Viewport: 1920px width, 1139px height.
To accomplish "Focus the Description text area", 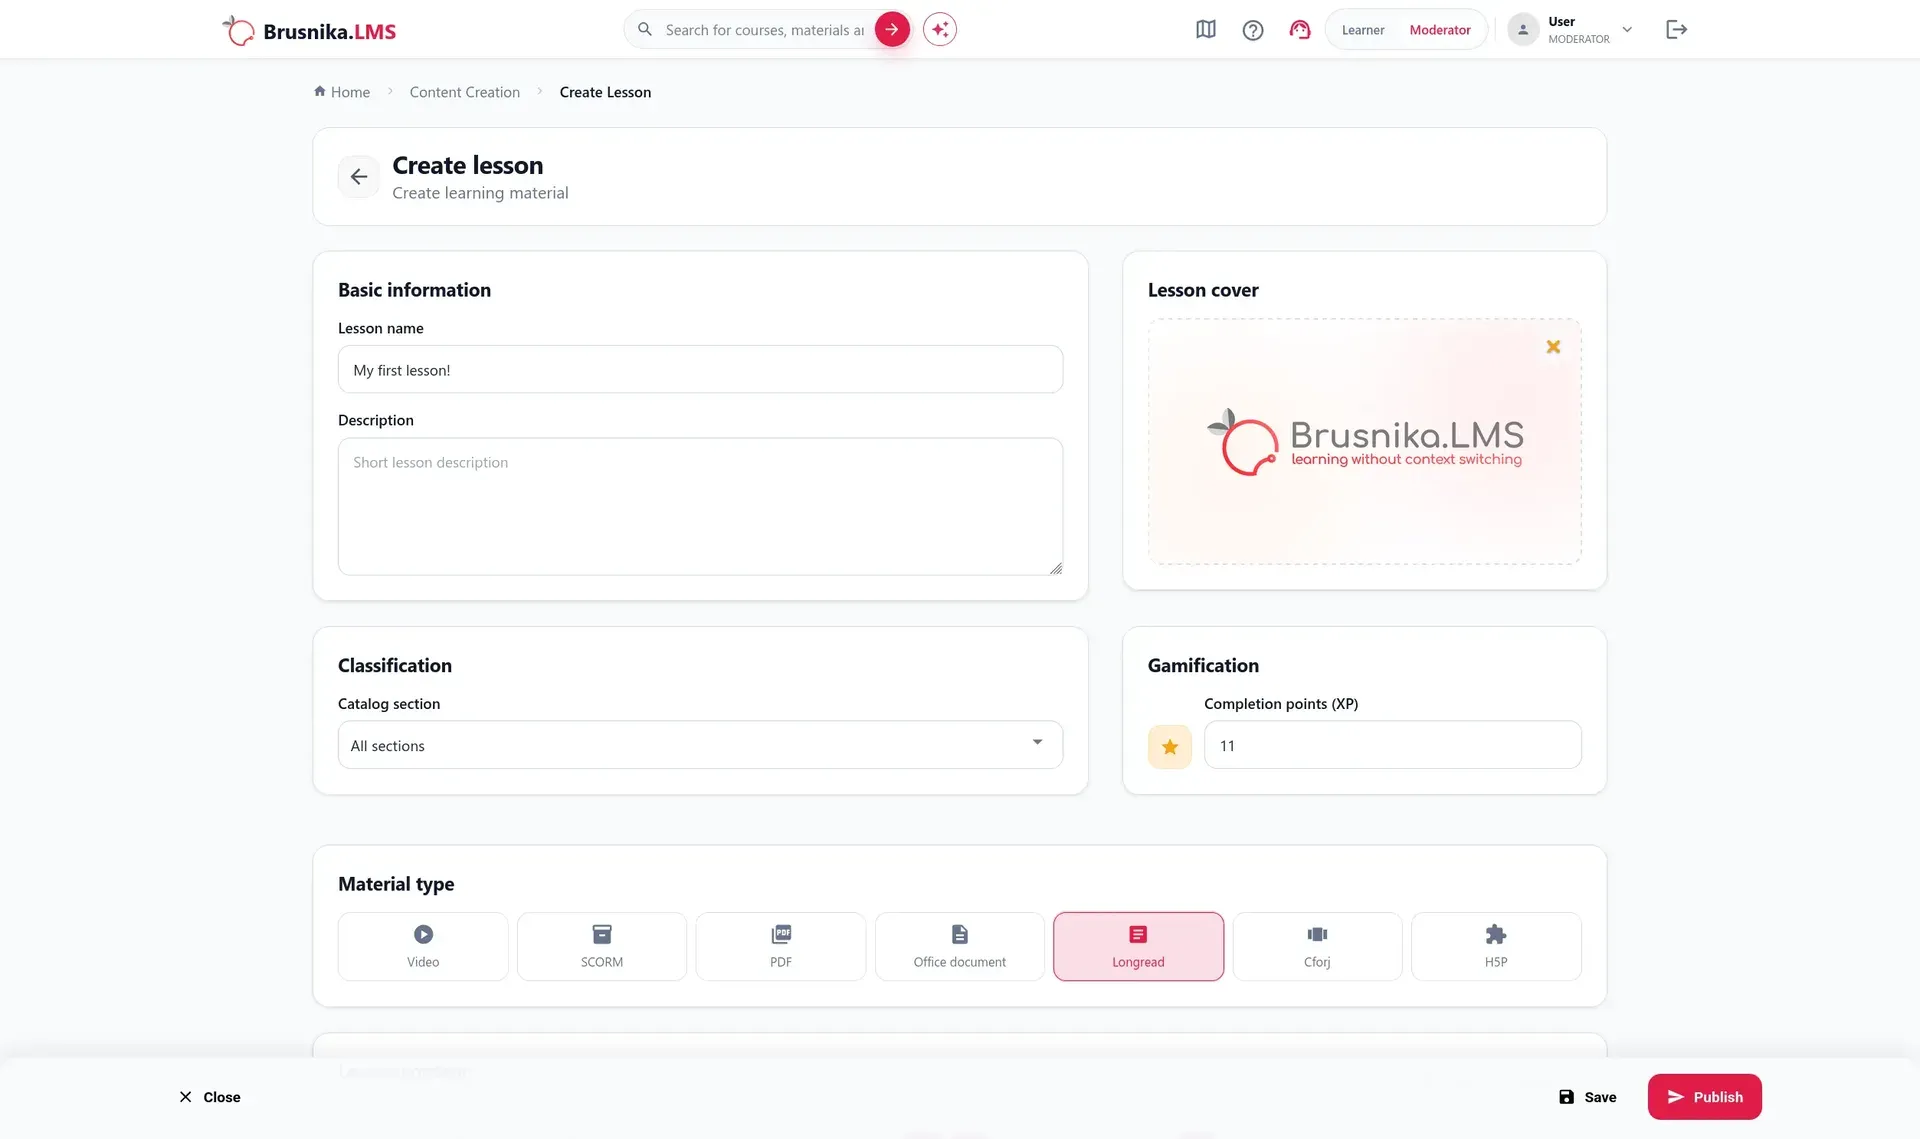I will coord(700,507).
